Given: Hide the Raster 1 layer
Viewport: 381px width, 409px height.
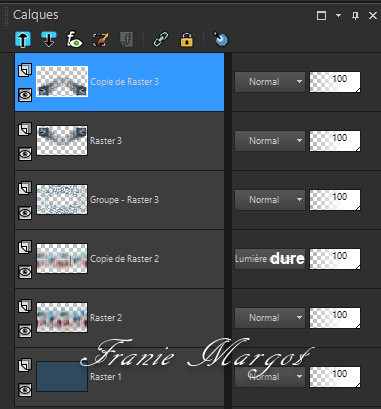Looking at the screenshot, I should click(x=25, y=390).
